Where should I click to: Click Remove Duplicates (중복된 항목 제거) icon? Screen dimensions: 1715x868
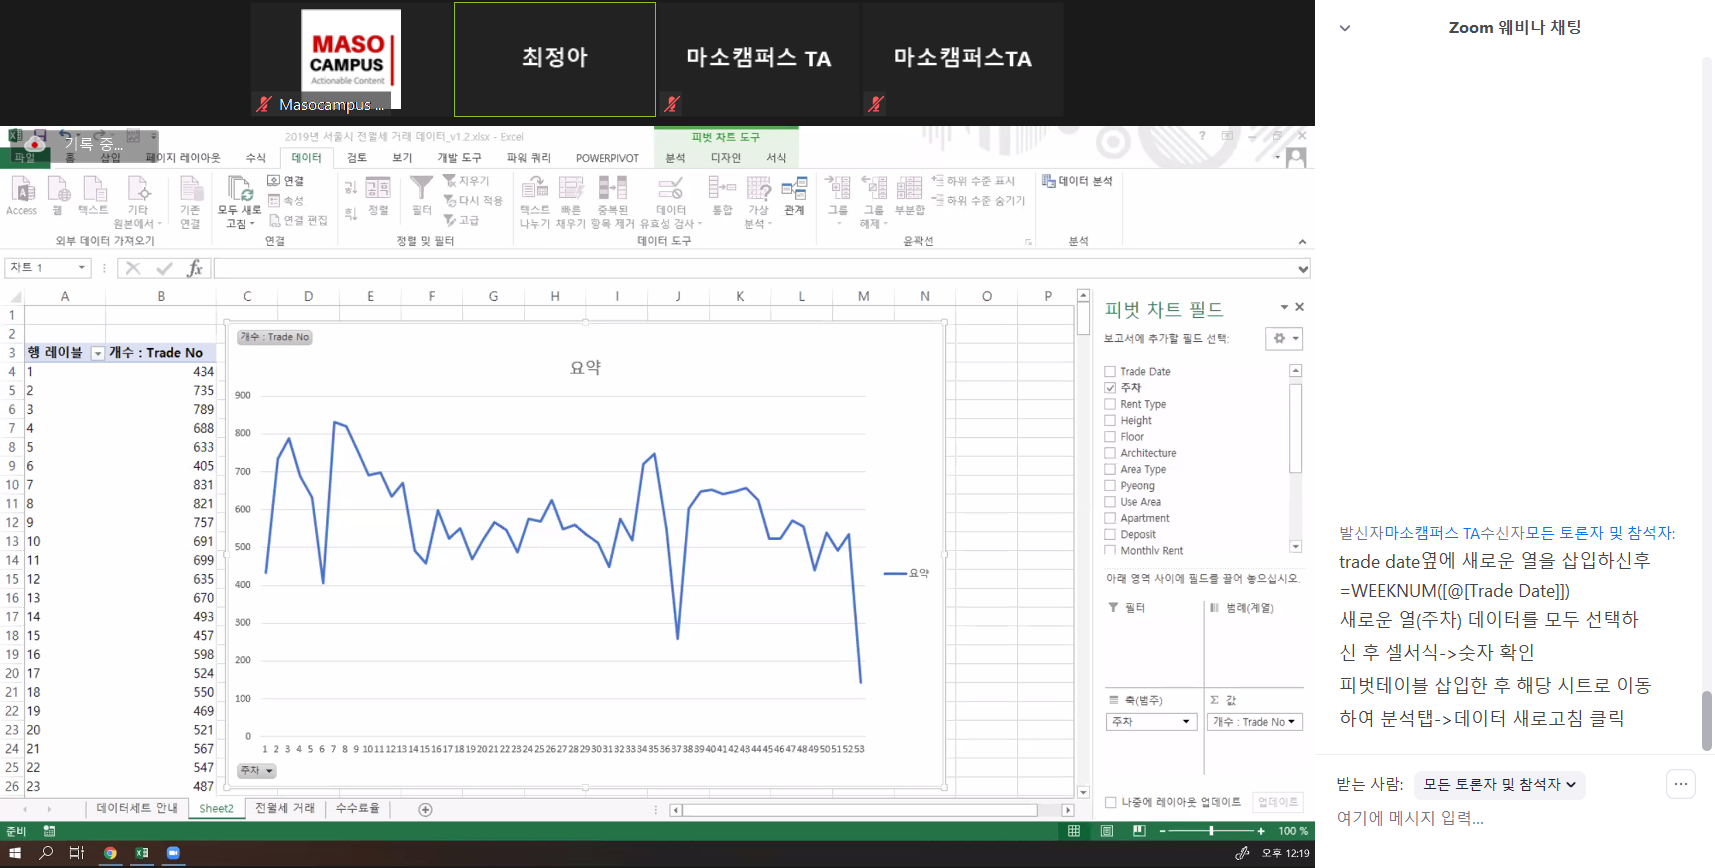tap(612, 188)
